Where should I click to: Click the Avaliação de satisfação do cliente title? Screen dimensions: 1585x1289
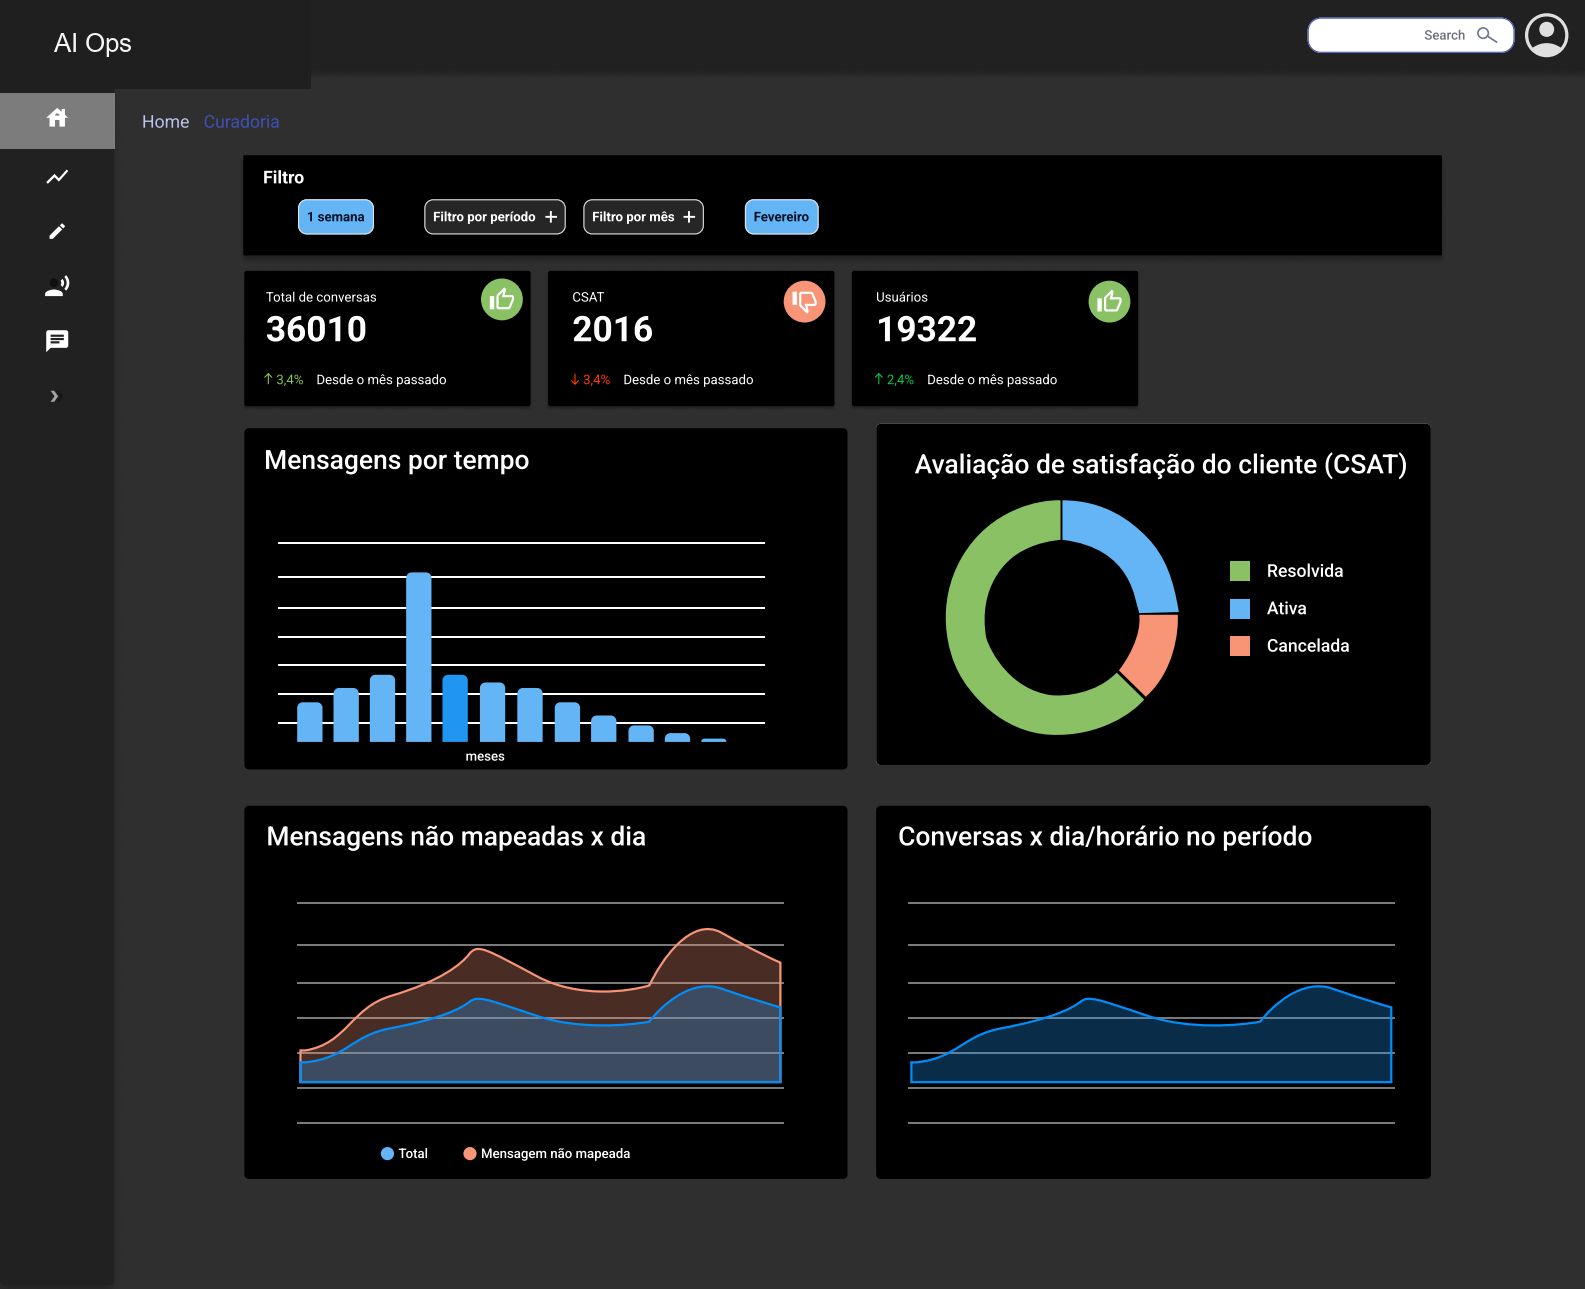click(1160, 465)
